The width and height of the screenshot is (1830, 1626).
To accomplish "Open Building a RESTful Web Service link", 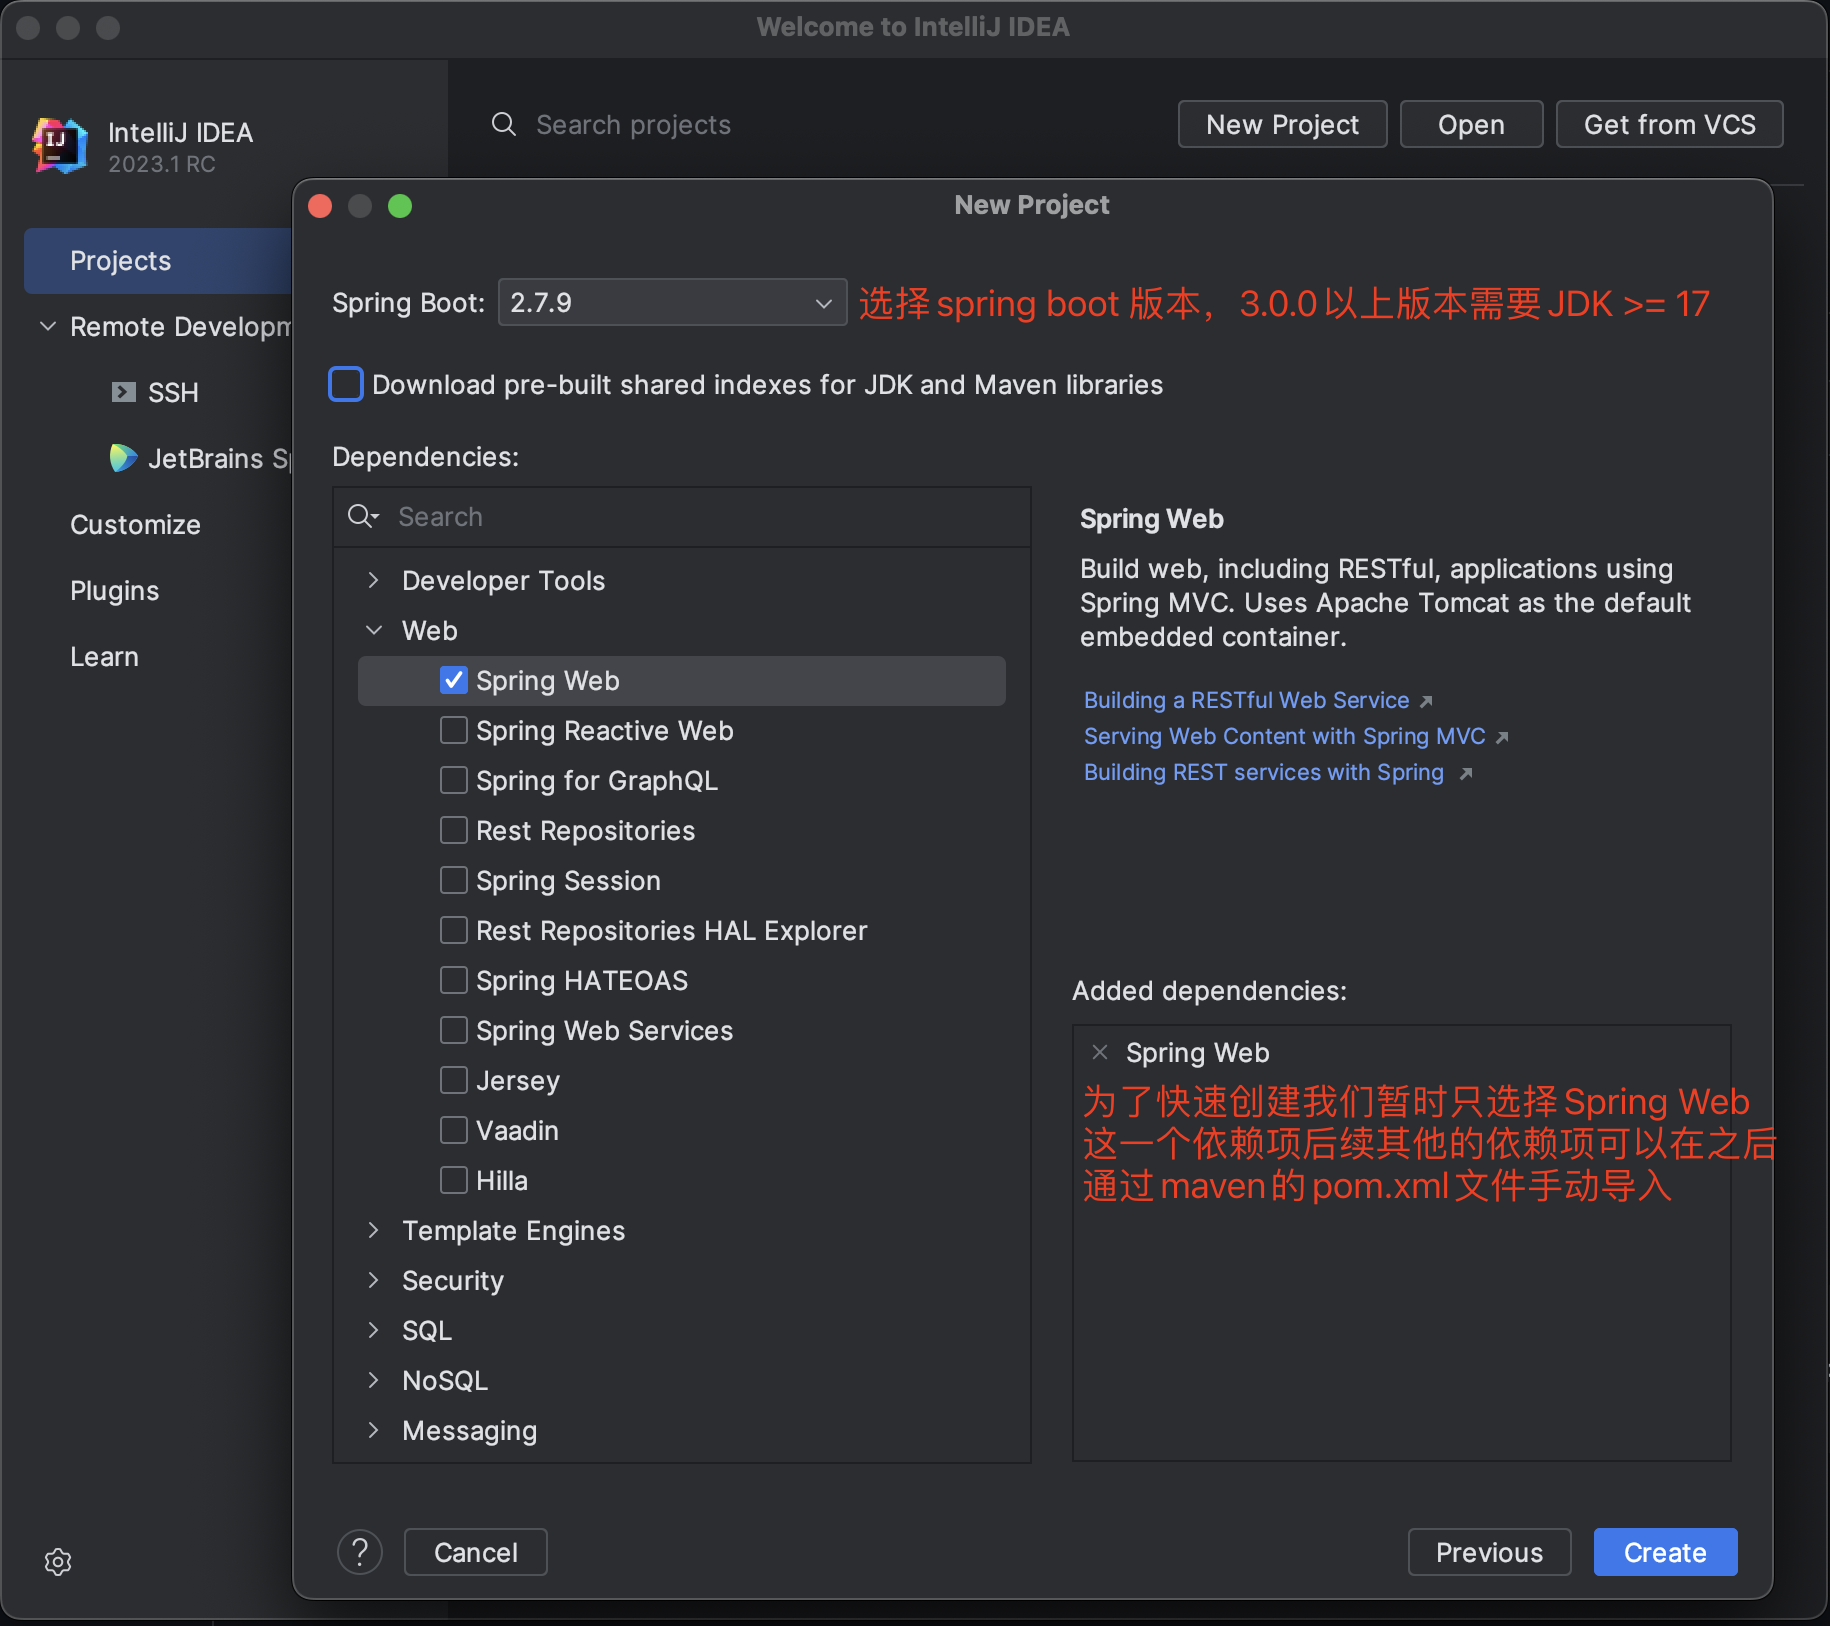I will click(1246, 700).
